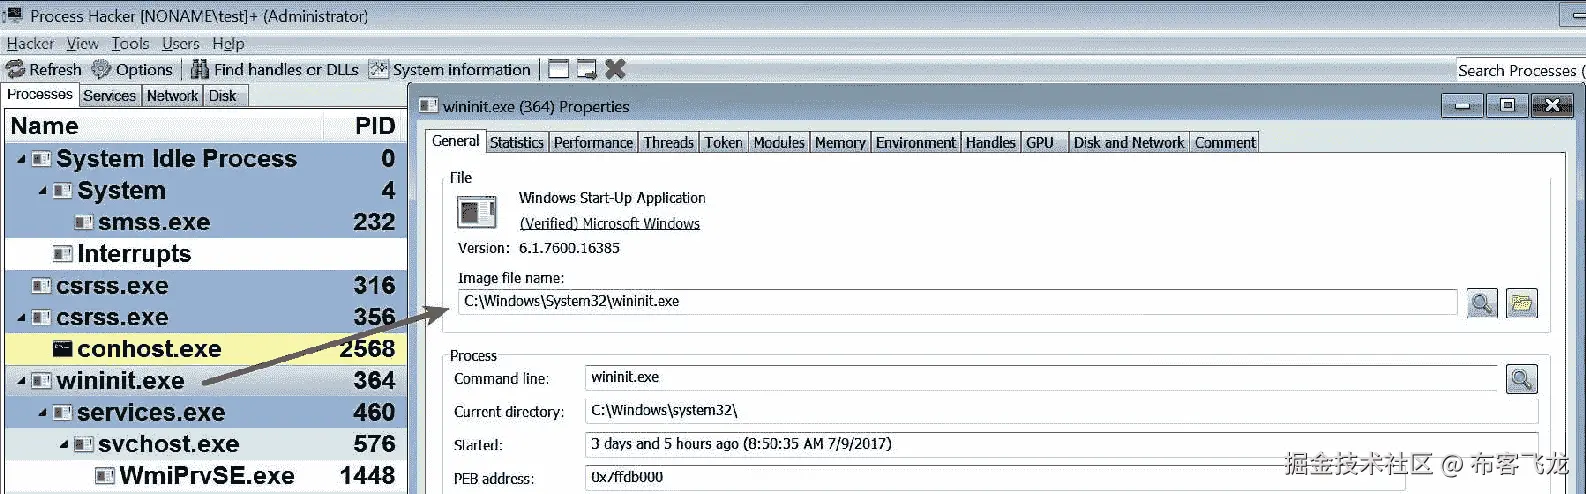Screen dimensions: 1586x494
Task: Switch to the Processes tab
Action: (x=40, y=94)
